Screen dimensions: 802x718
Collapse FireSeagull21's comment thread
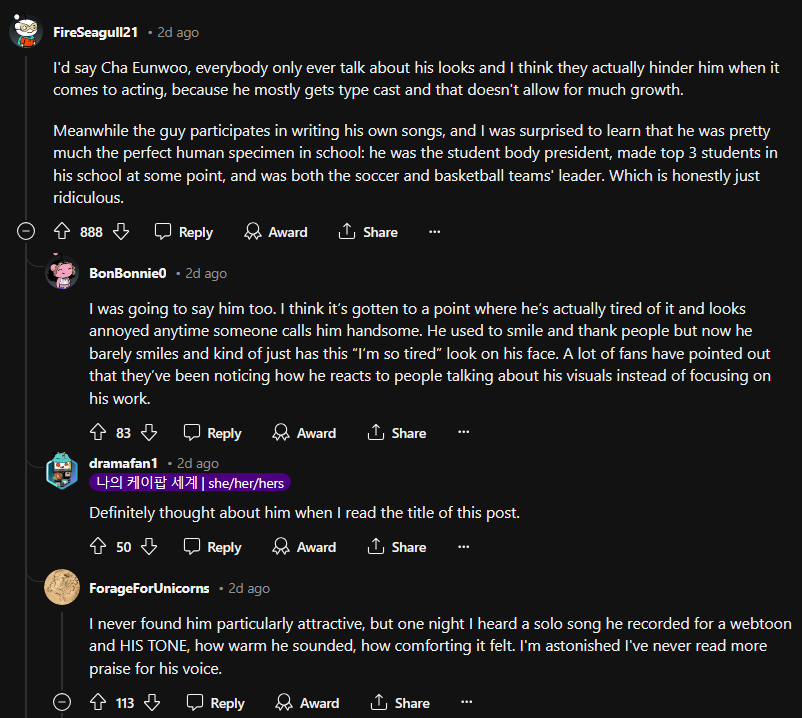[x=27, y=232]
